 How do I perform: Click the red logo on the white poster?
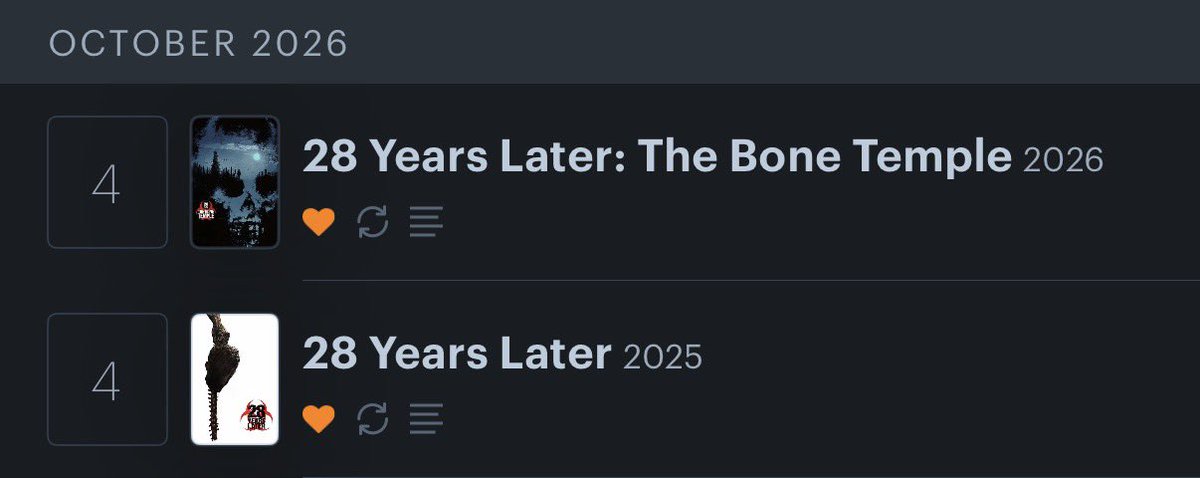[x=257, y=413]
